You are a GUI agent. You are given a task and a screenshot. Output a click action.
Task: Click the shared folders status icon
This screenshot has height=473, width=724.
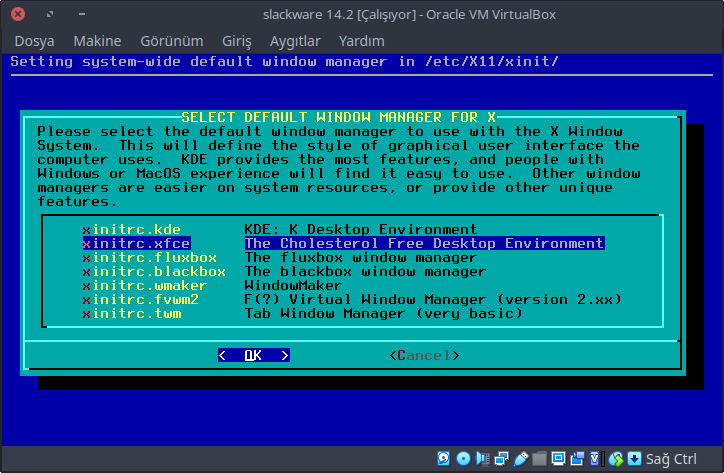pyautogui.click(x=539, y=458)
